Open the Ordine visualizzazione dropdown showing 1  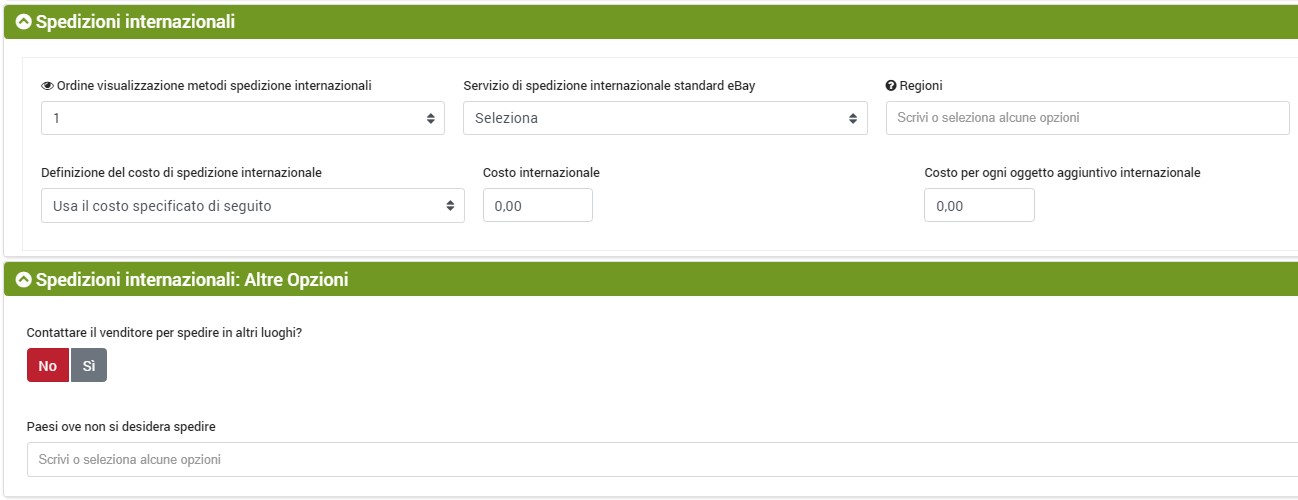click(243, 118)
